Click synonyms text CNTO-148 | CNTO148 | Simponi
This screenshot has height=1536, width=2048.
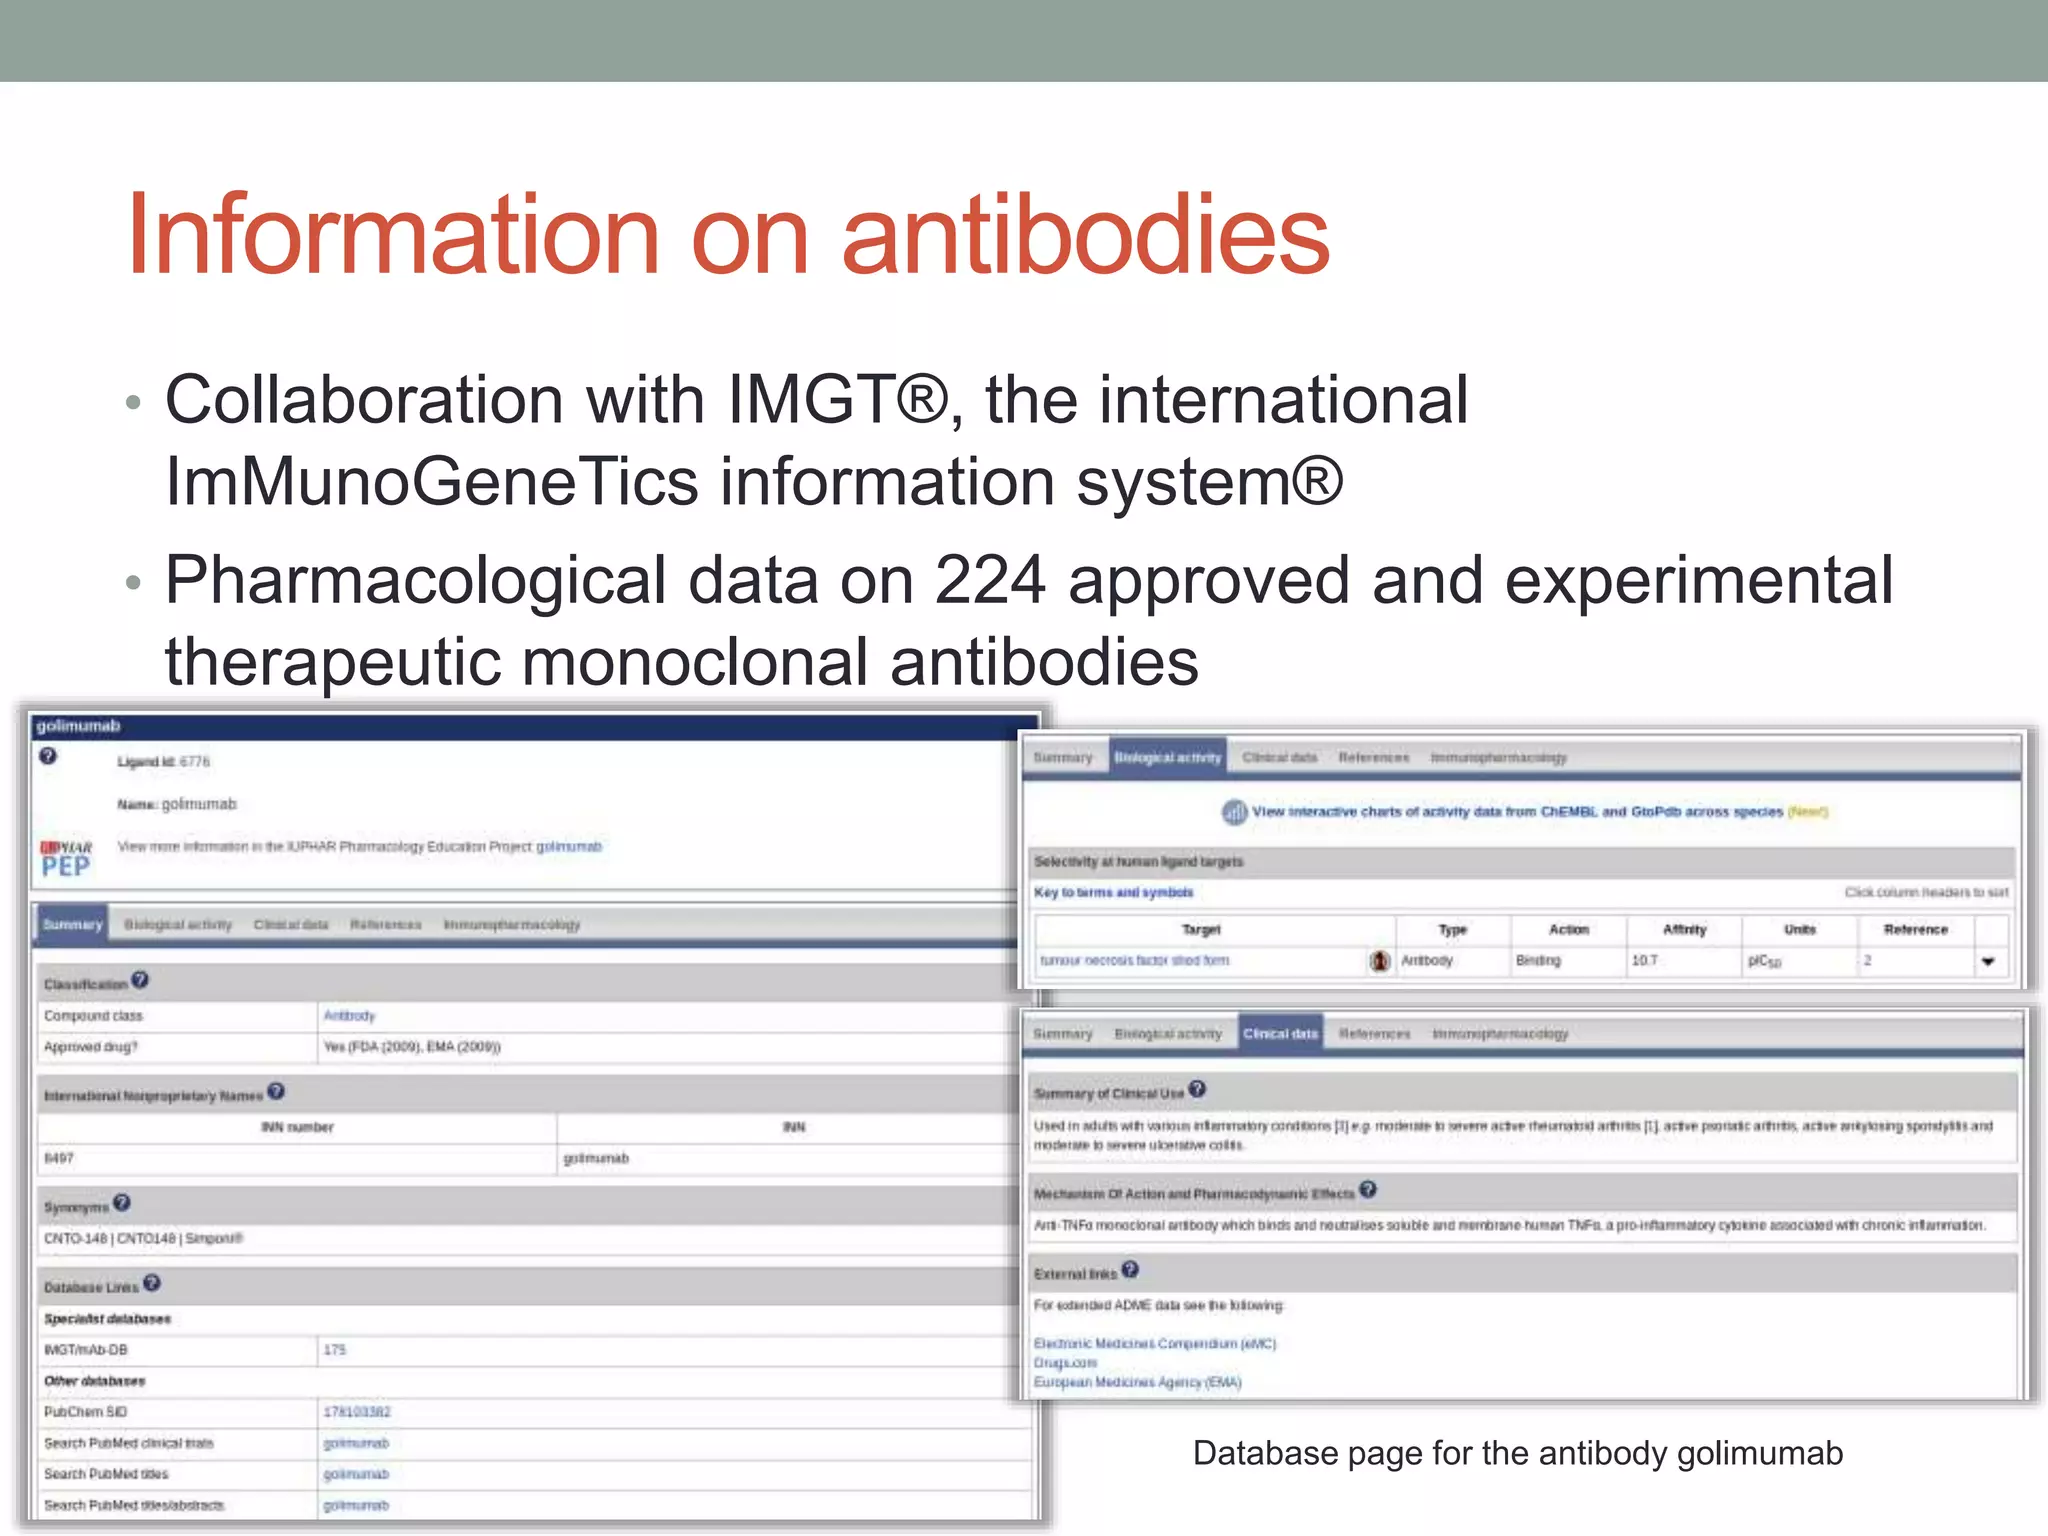pyautogui.click(x=143, y=1238)
